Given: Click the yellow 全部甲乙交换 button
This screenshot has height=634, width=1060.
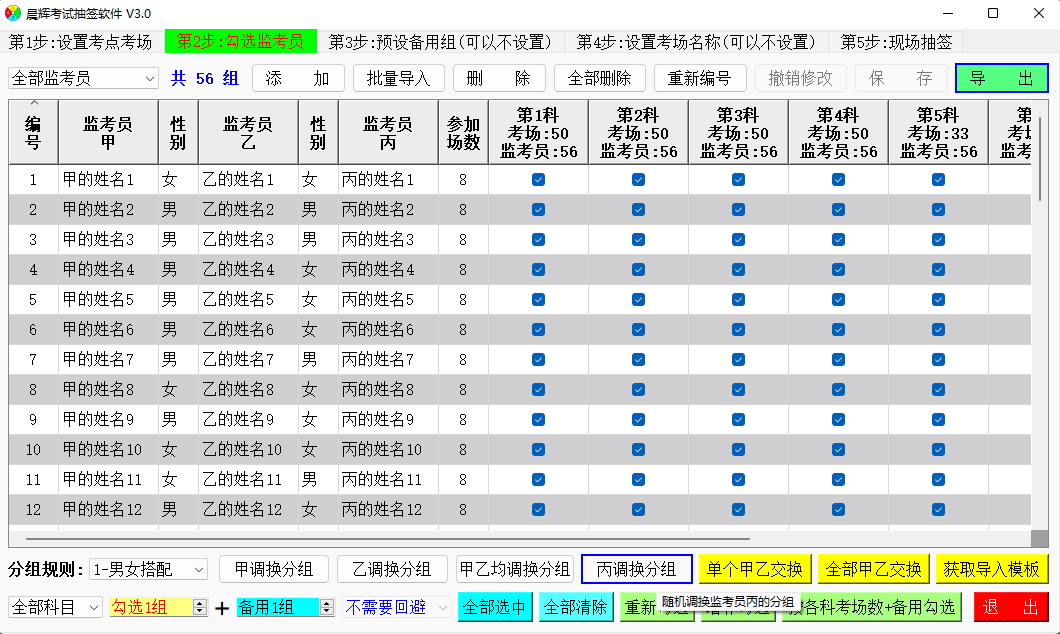Looking at the screenshot, I should click(x=873, y=569).
